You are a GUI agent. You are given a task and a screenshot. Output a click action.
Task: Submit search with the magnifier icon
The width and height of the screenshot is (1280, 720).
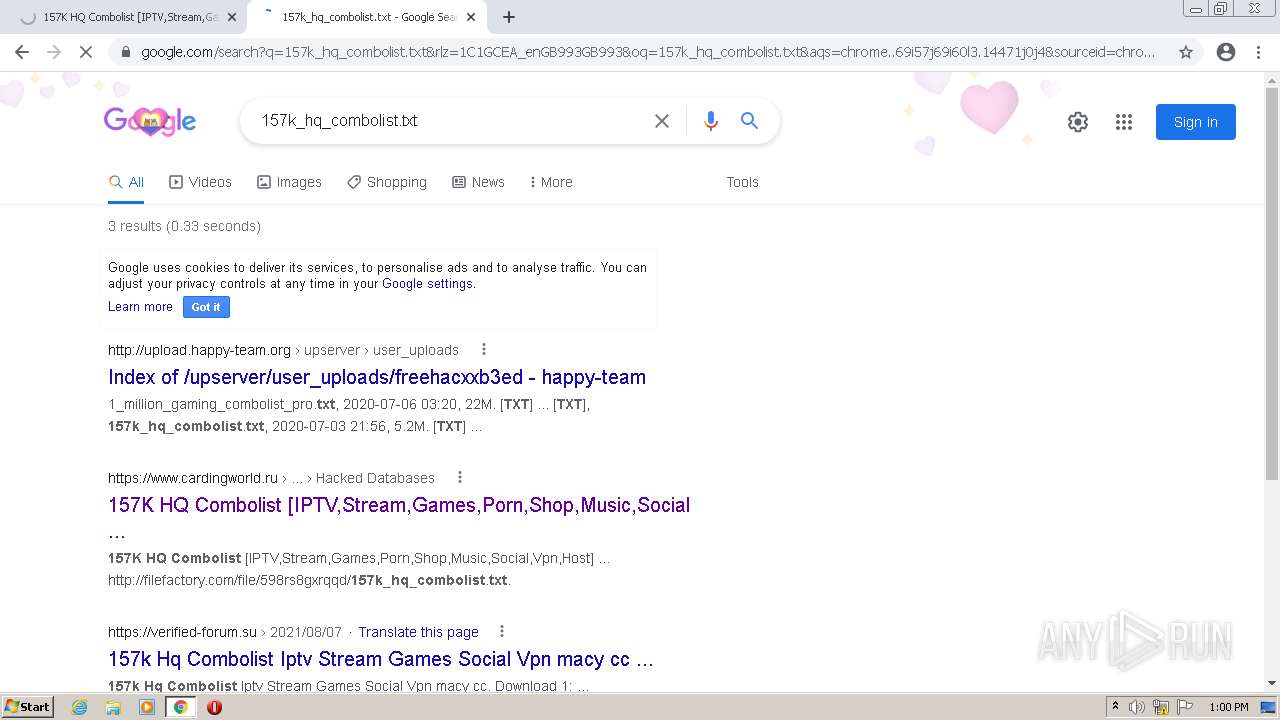[x=749, y=121]
